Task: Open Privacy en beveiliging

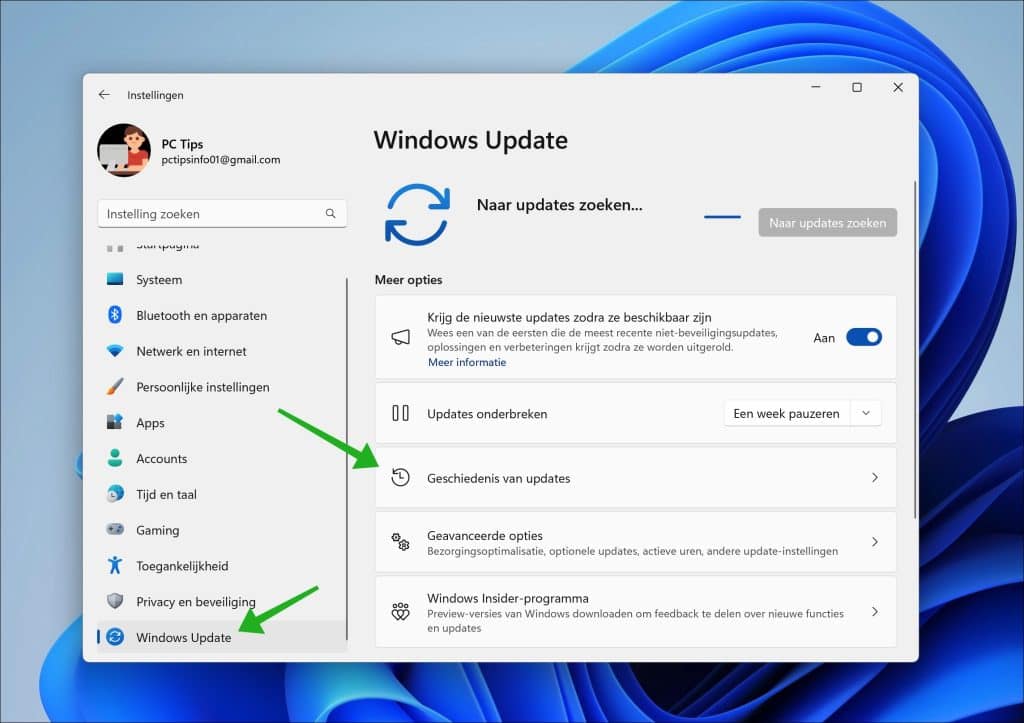Action: pyautogui.click(x=221, y=602)
